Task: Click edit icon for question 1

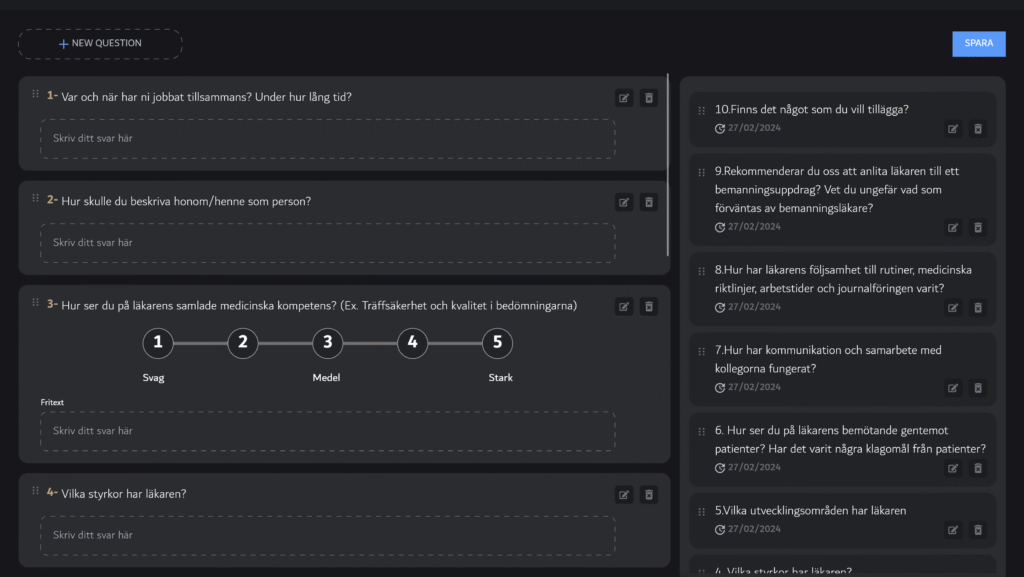Action: pyautogui.click(x=624, y=98)
